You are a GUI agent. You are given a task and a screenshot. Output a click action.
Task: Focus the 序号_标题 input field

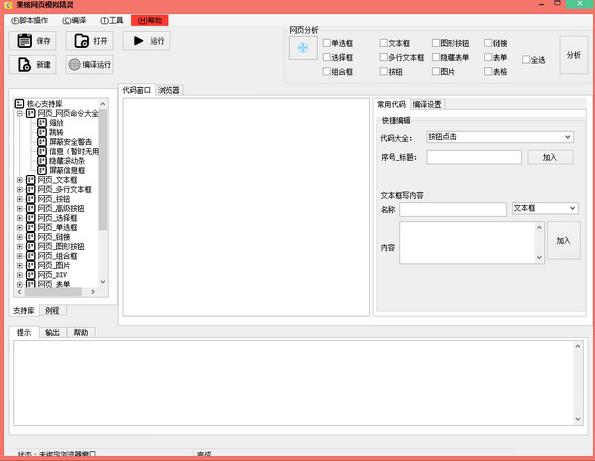[x=474, y=157]
